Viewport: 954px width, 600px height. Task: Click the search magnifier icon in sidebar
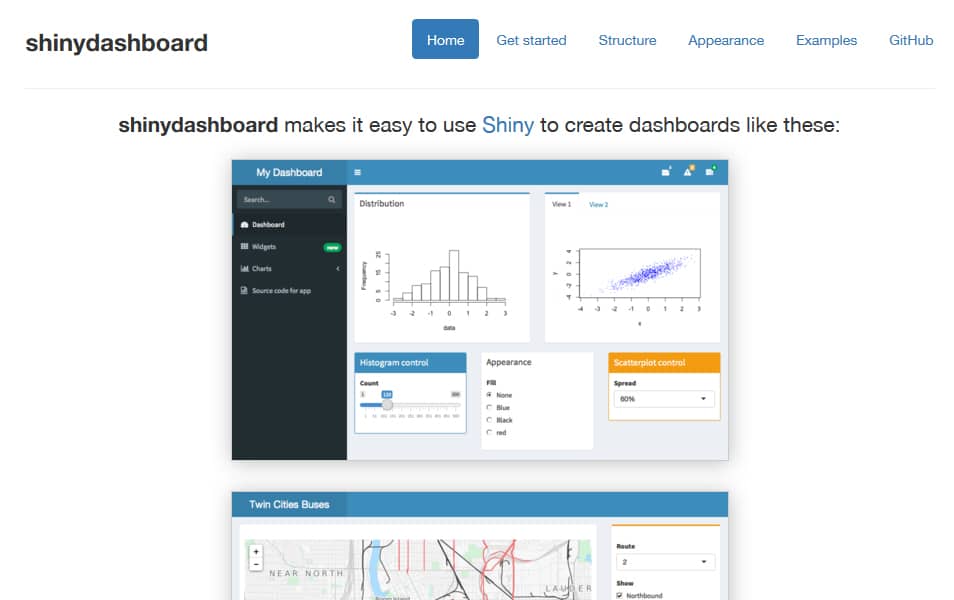pos(332,200)
